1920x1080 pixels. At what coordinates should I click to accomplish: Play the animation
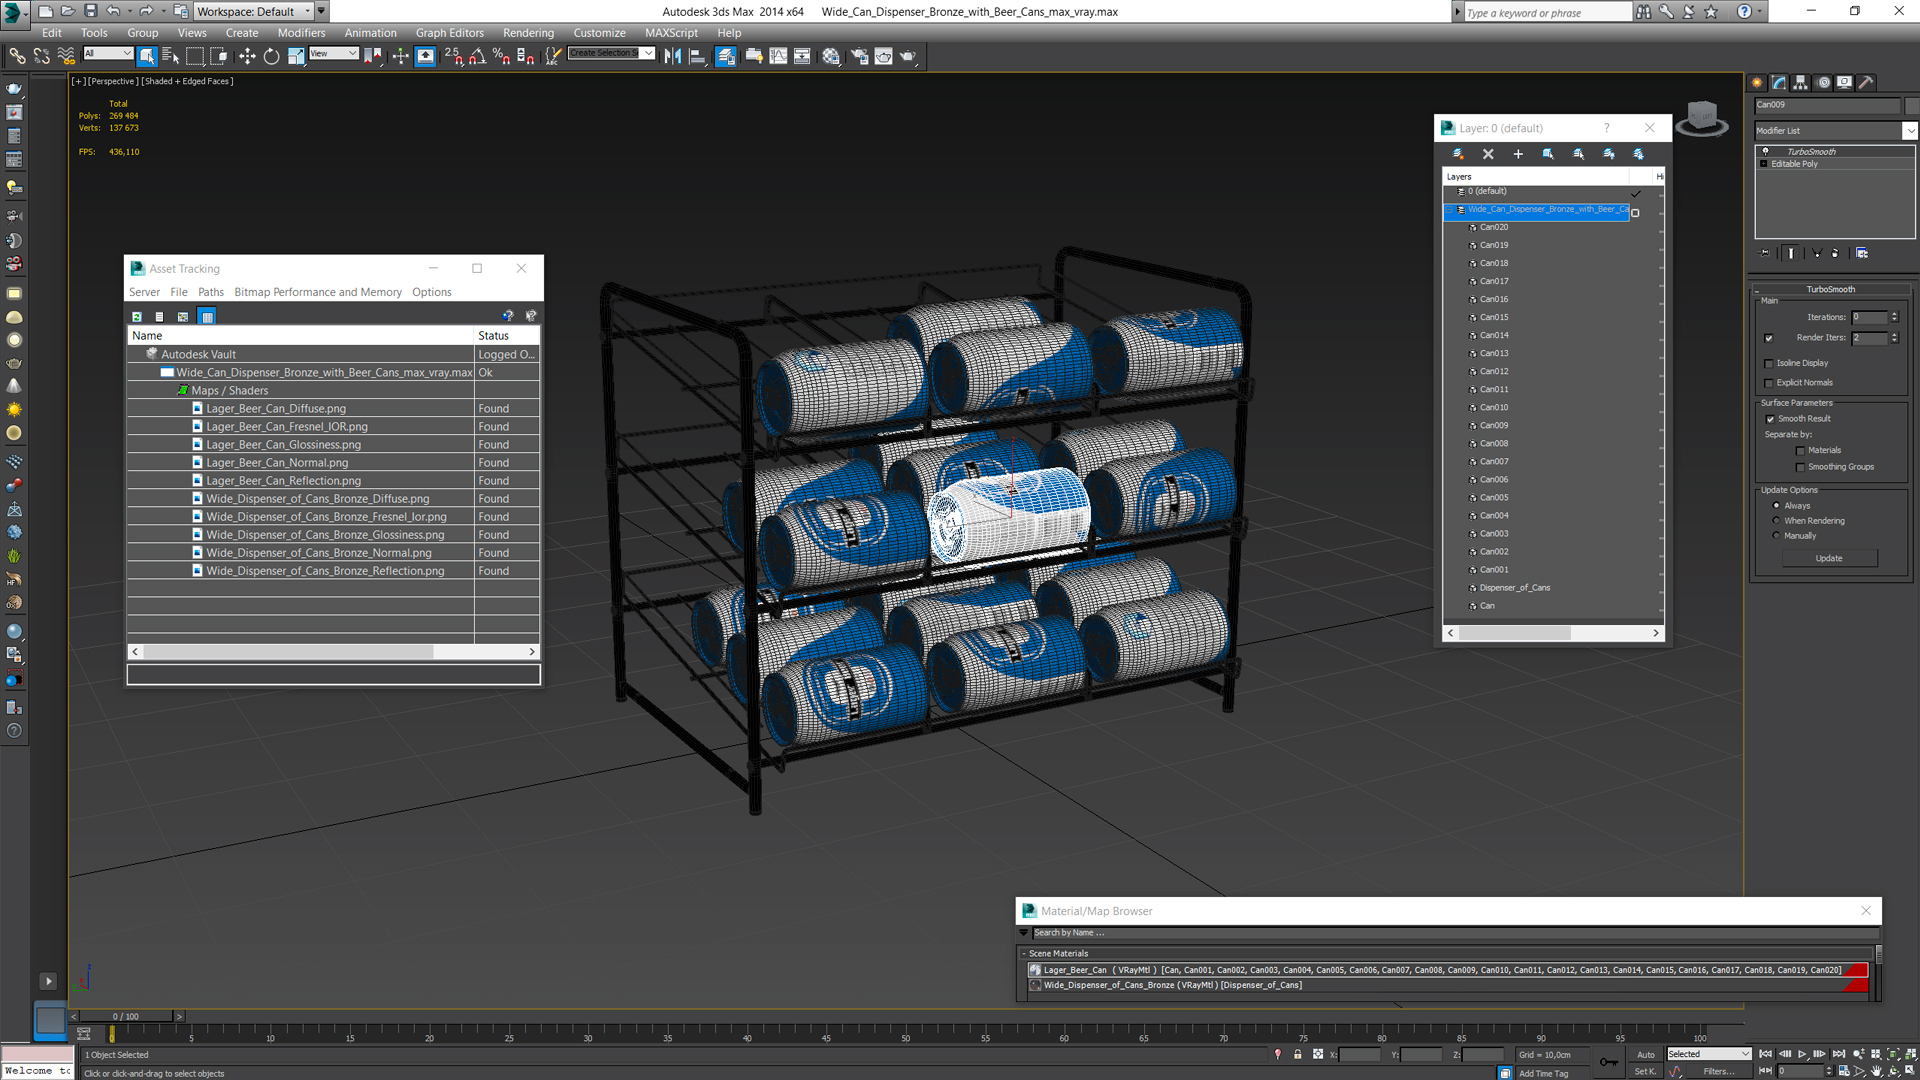click(x=1802, y=1054)
